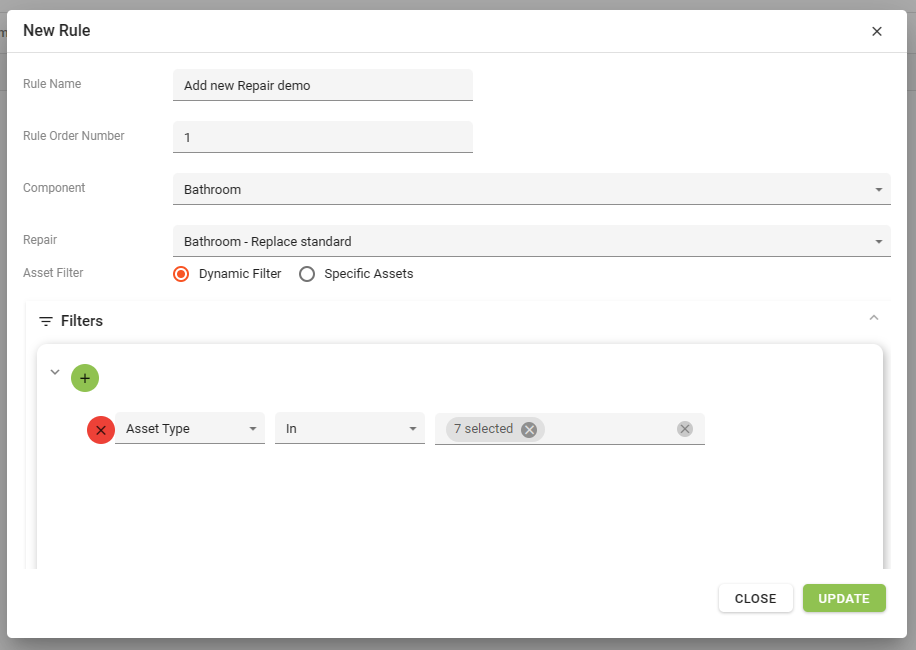Open the 'In' operator dropdown
The image size is (916, 650).
point(350,429)
